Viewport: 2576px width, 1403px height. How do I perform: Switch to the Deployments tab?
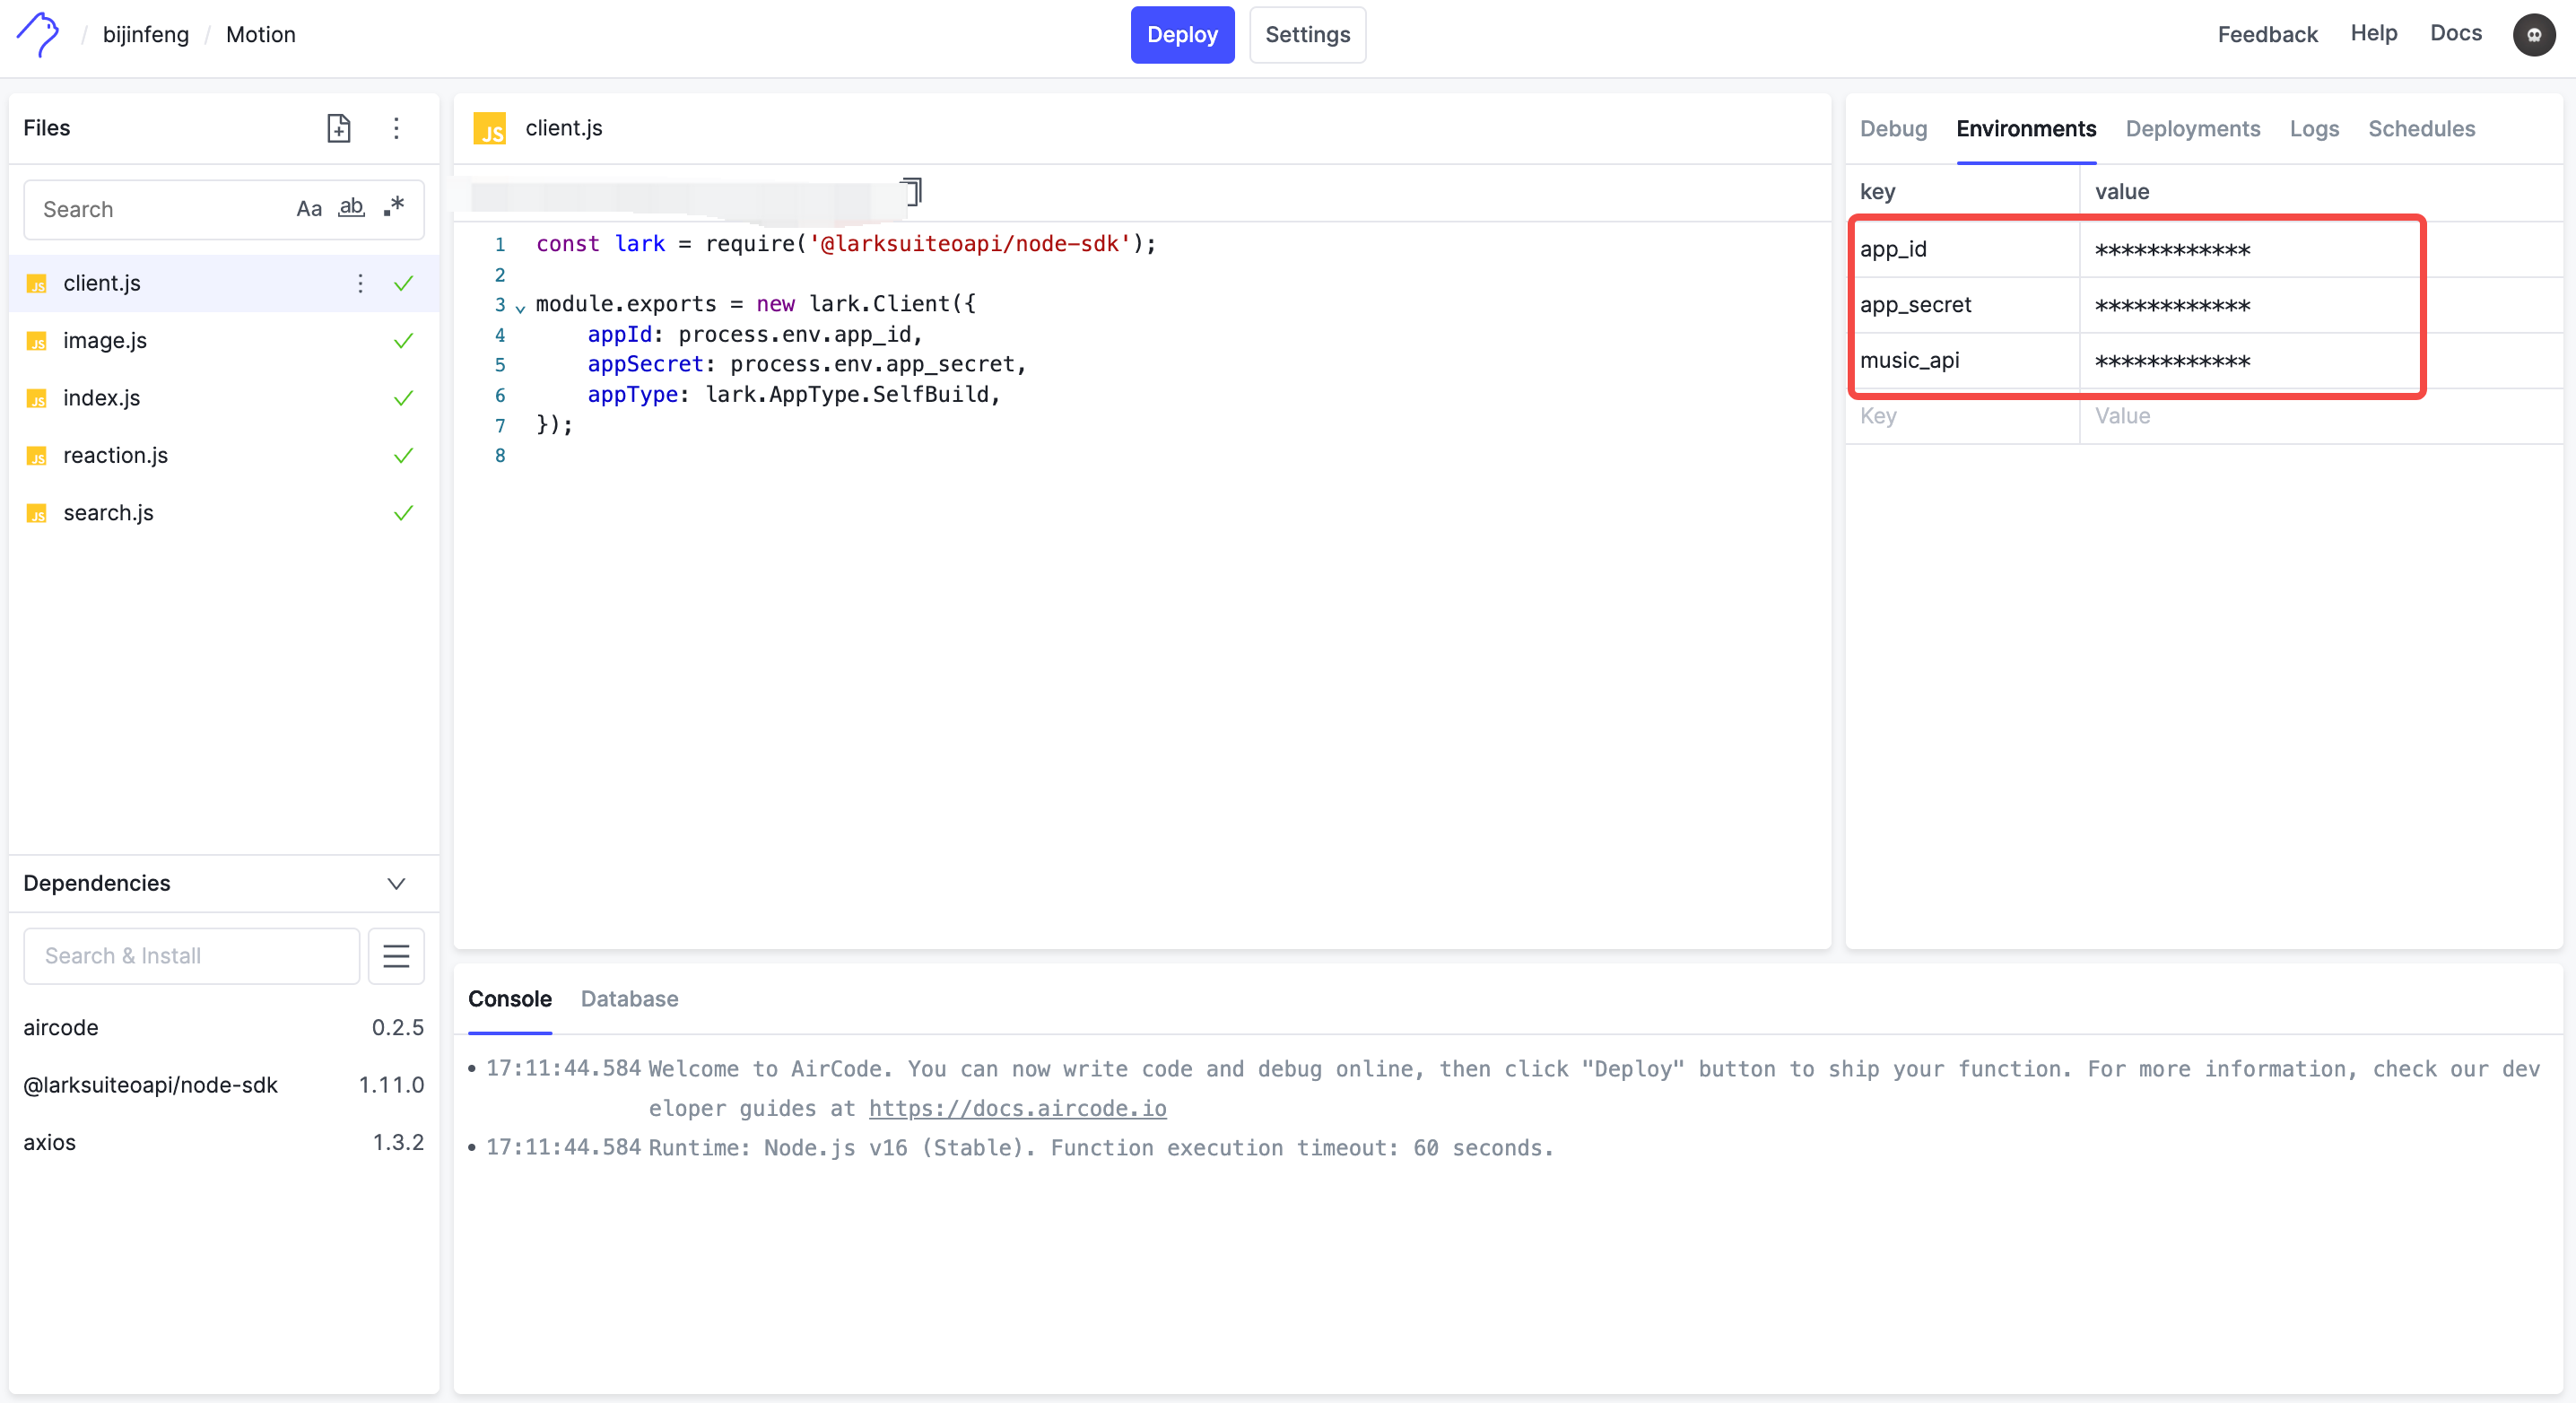tap(2192, 129)
